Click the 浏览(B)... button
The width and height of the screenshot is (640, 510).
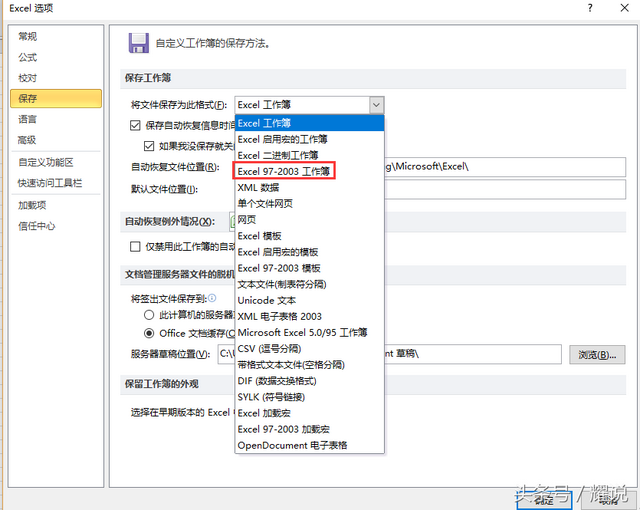(x=597, y=355)
